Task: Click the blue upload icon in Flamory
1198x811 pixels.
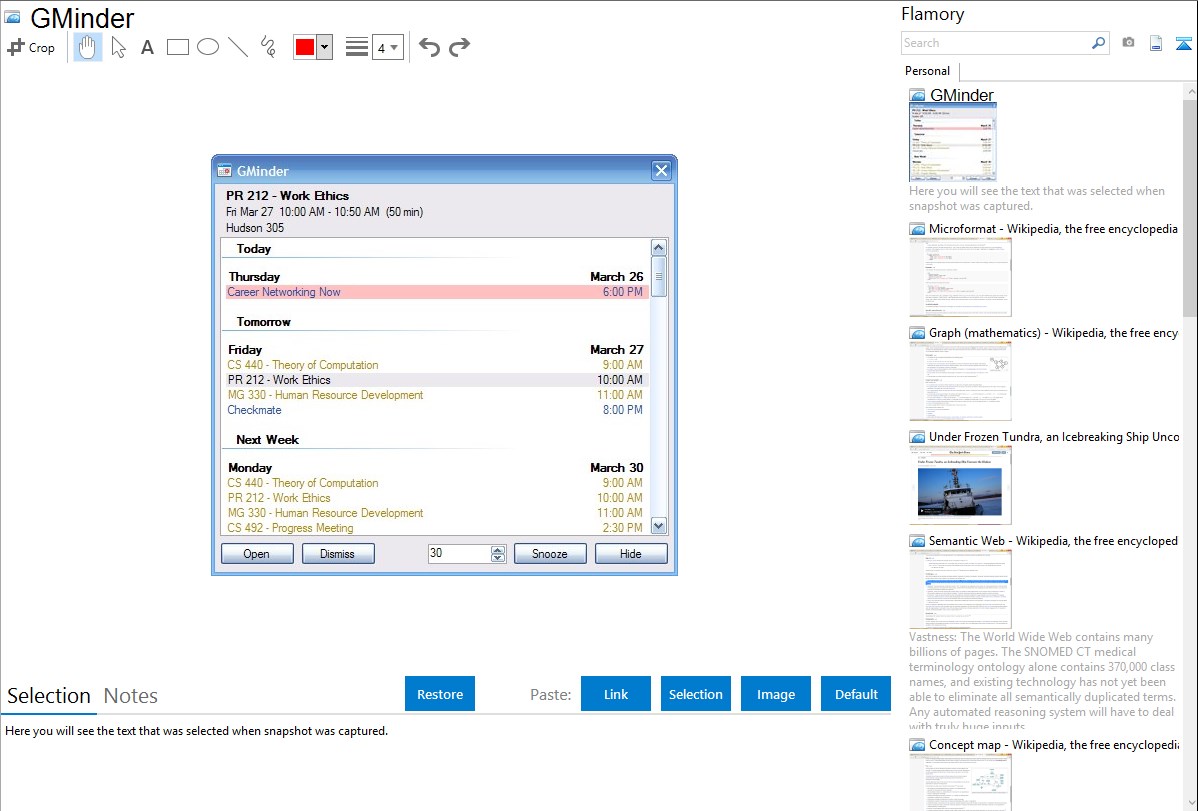Action: pos(1183,43)
